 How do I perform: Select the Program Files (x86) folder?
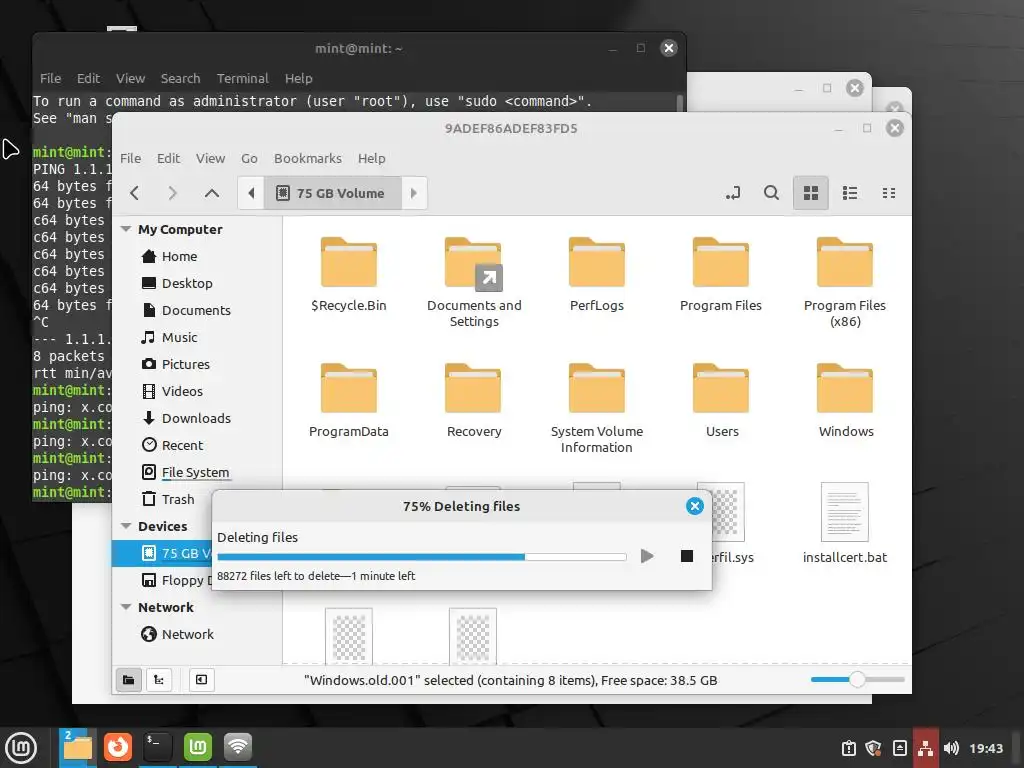(845, 282)
